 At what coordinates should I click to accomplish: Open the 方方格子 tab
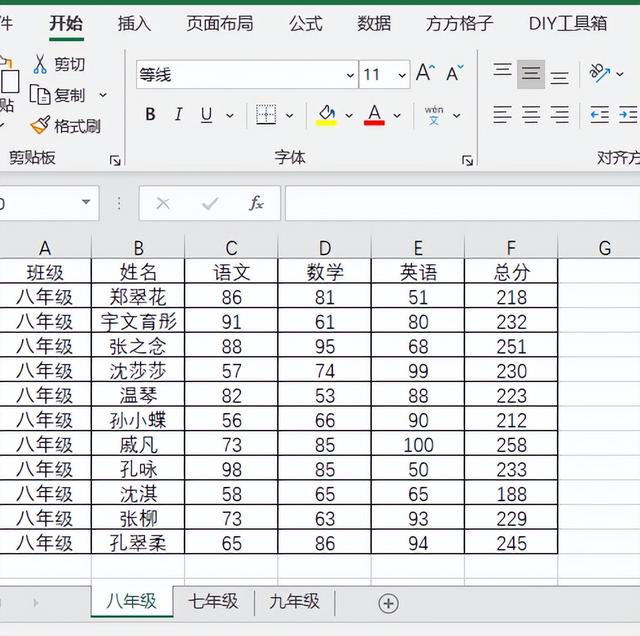click(460, 24)
